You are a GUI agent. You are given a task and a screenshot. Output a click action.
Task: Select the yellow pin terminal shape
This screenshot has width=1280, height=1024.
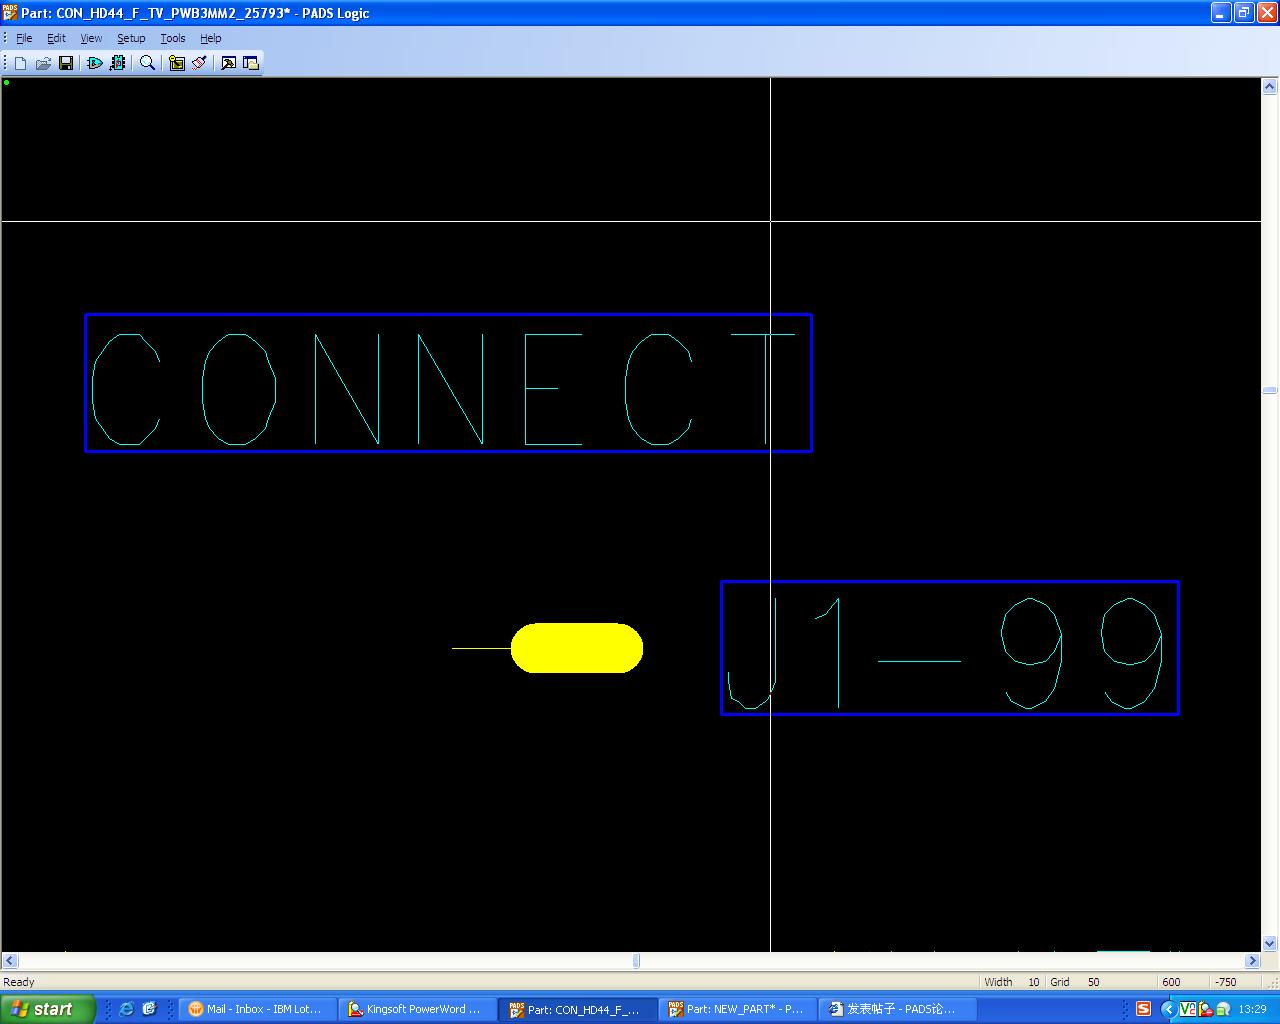(x=577, y=648)
